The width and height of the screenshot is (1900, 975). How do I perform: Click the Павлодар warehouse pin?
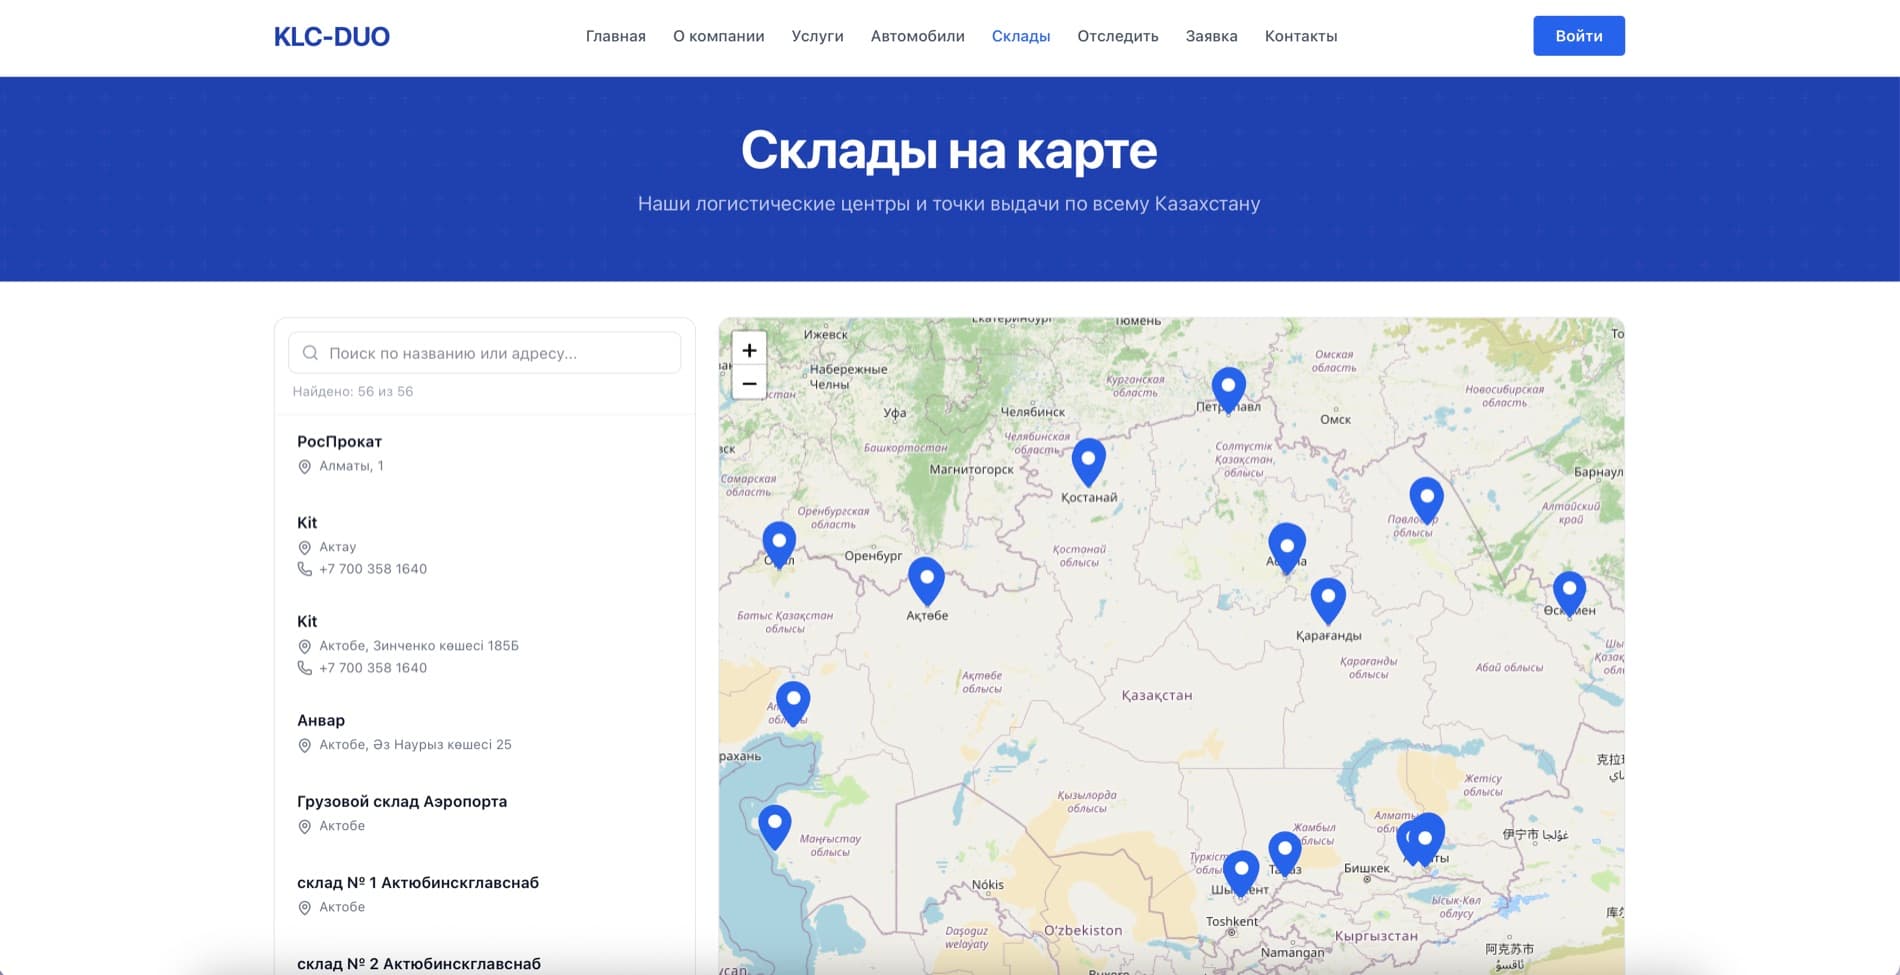pos(1426,502)
